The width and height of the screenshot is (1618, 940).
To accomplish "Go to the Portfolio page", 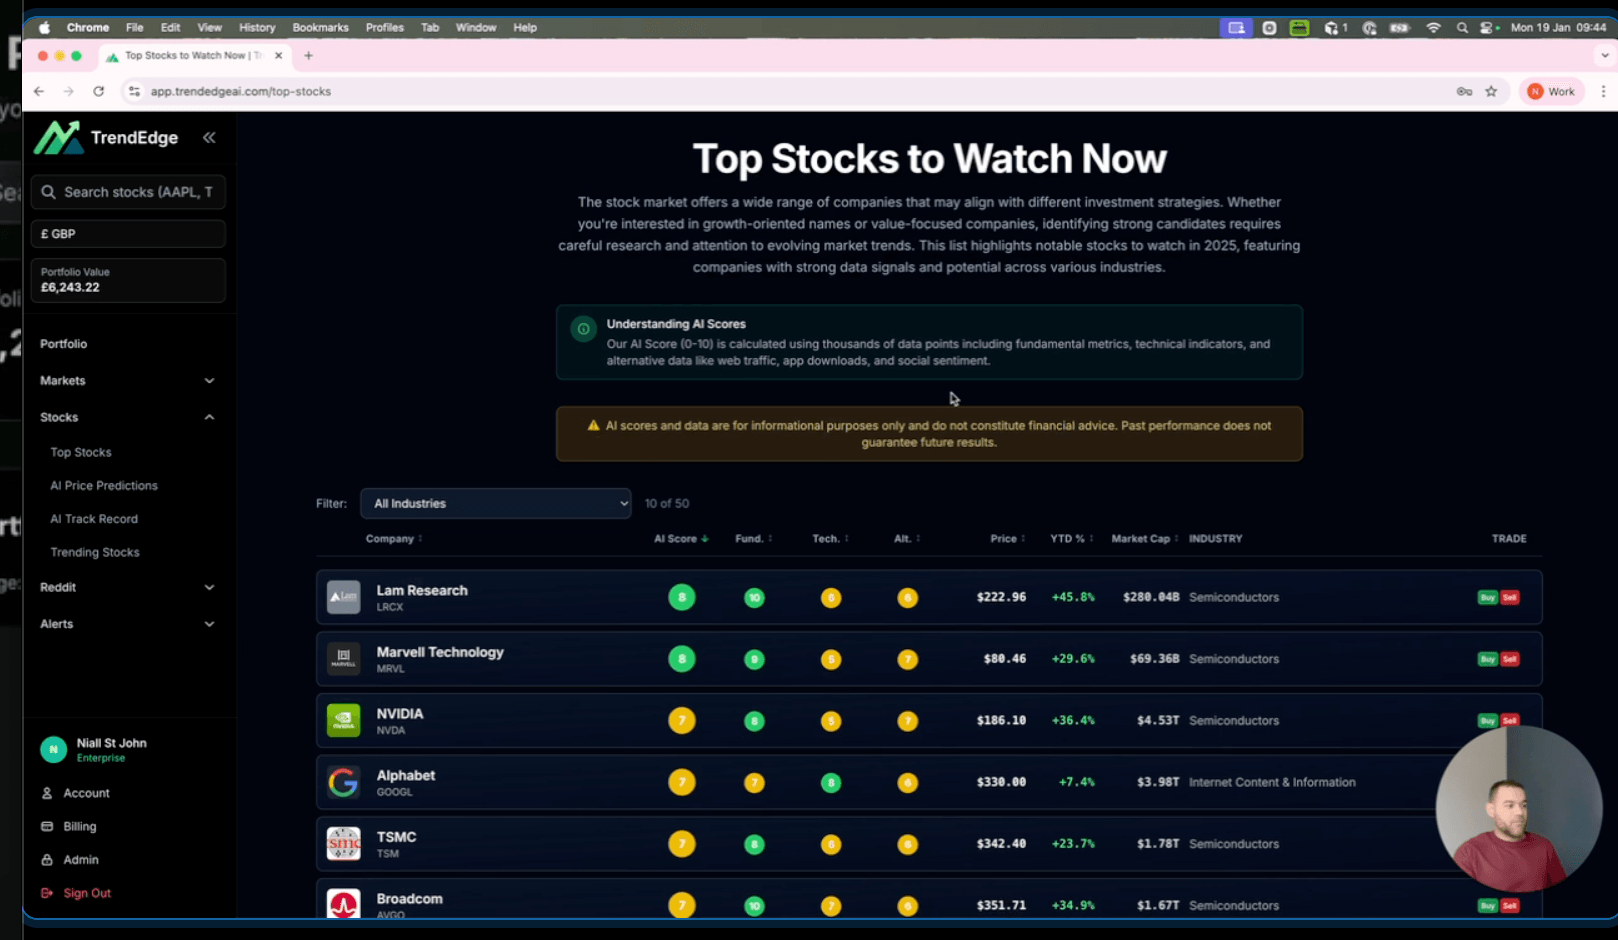I will [64, 344].
